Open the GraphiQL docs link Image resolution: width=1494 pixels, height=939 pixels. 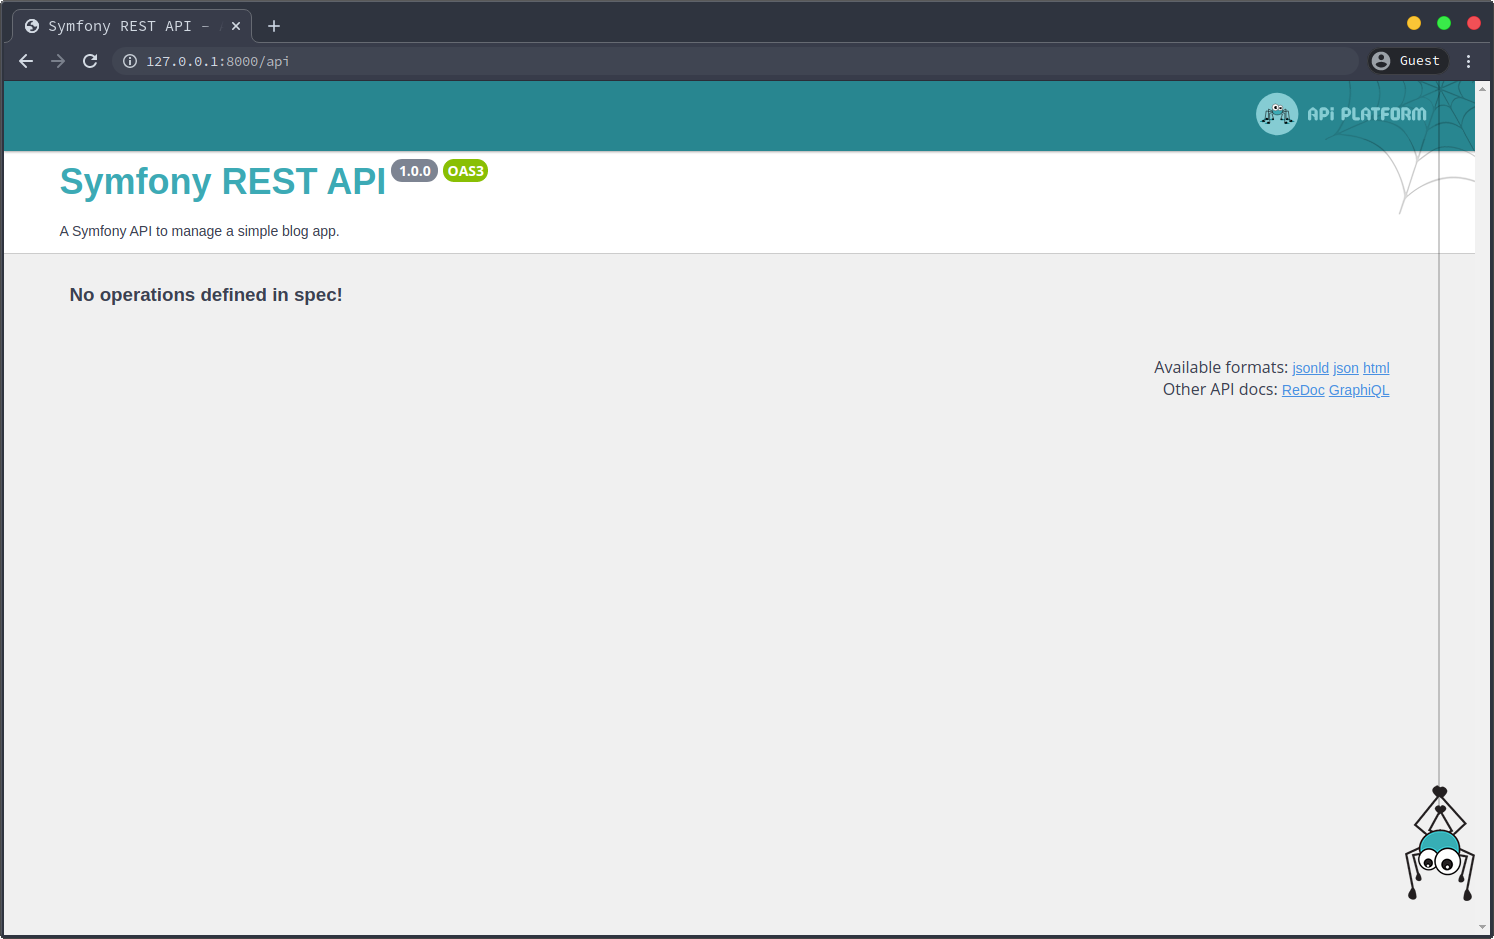[1358, 390]
